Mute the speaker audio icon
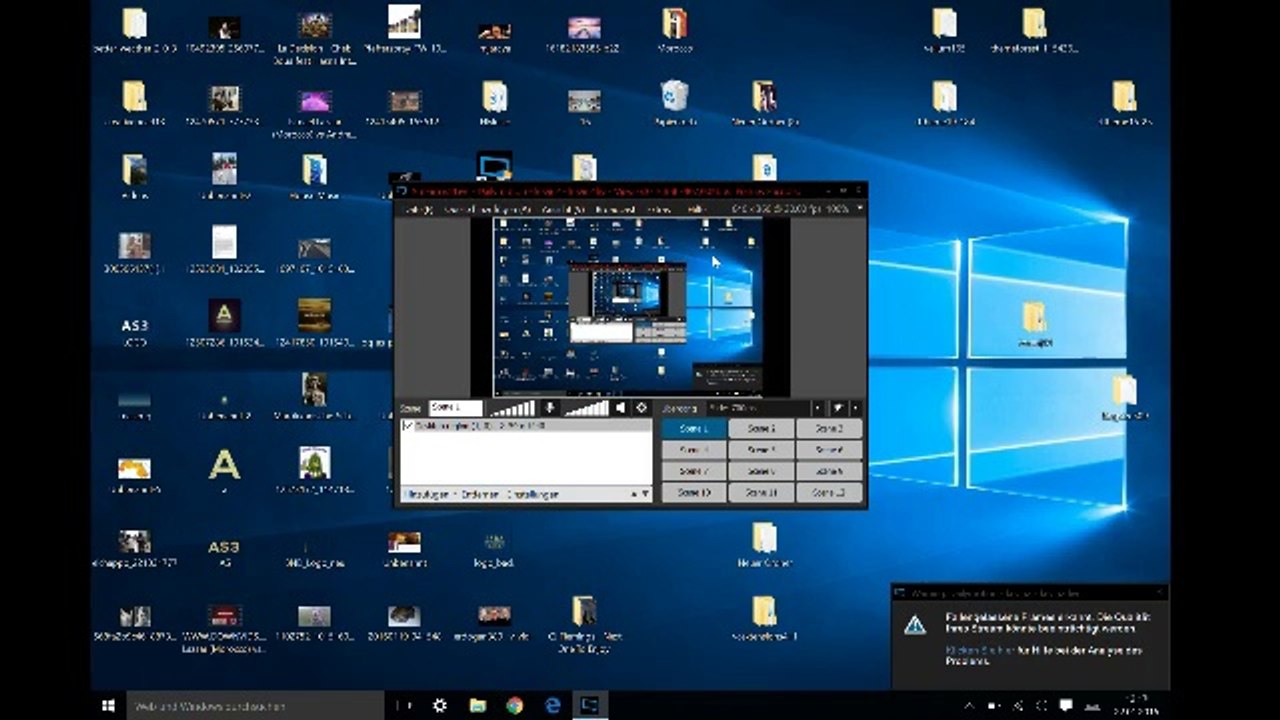 pos(620,408)
